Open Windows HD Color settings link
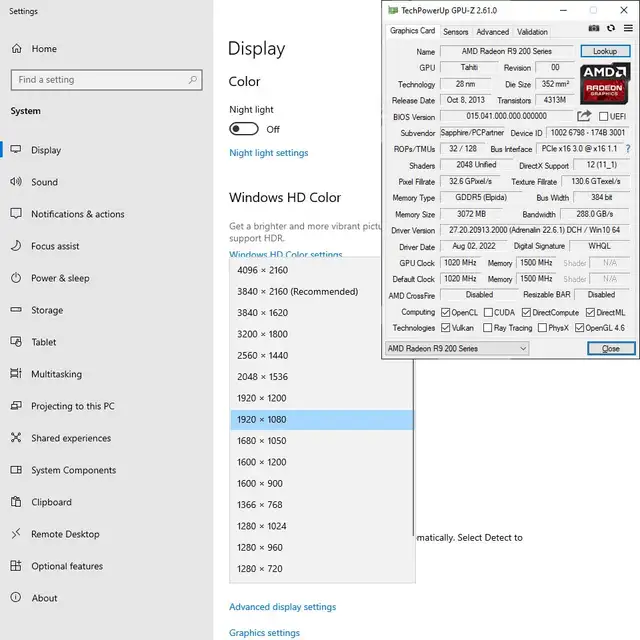 [x=286, y=254]
